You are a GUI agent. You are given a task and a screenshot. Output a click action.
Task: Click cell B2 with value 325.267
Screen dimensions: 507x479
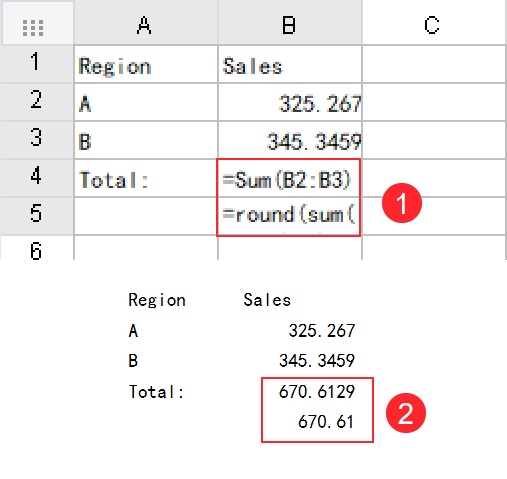[x=290, y=102]
